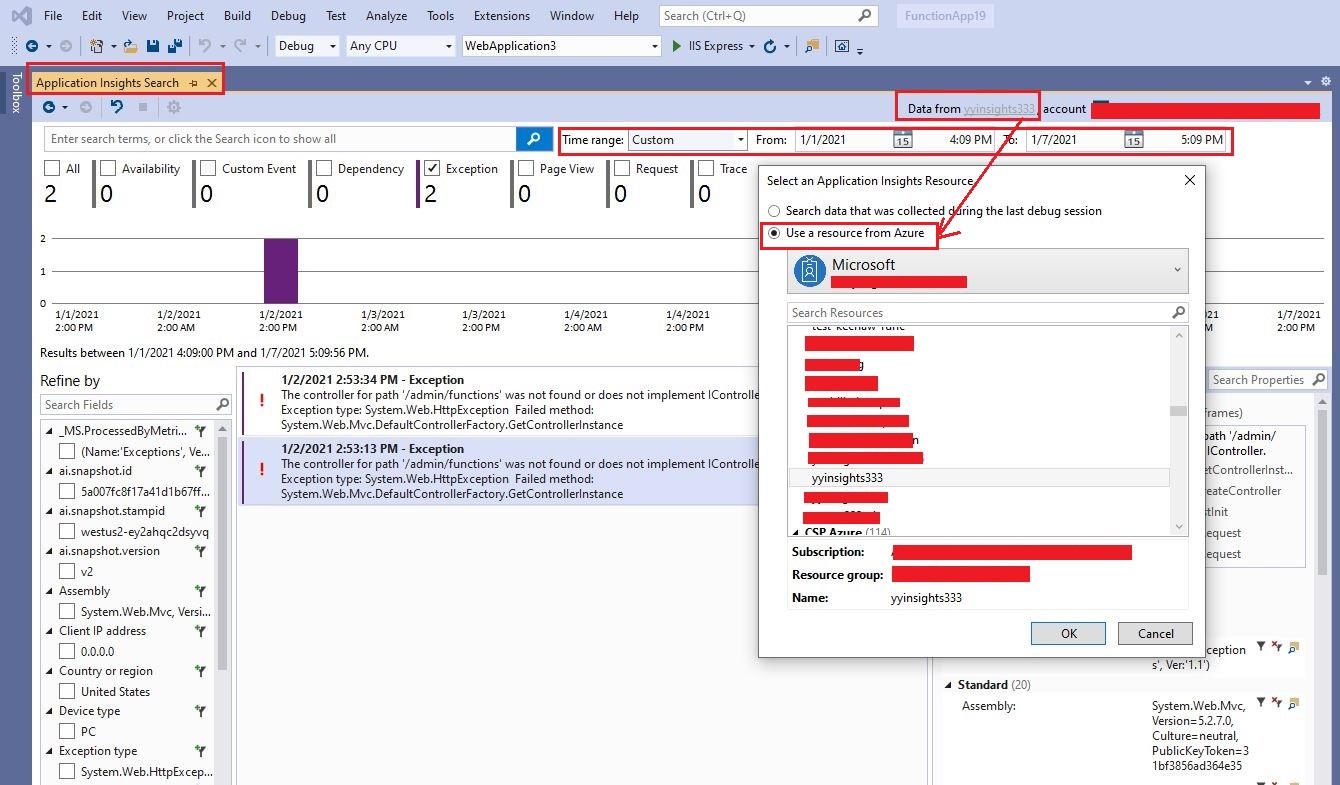Select the 2:53:13 PM exception result
This screenshot has height=785, width=1340.
(x=498, y=471)
